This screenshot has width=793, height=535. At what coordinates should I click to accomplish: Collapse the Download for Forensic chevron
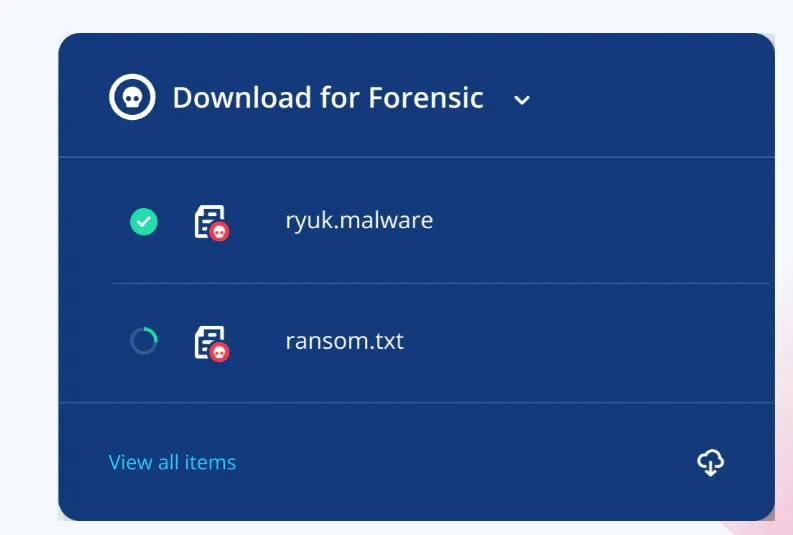tap(521, 100)
